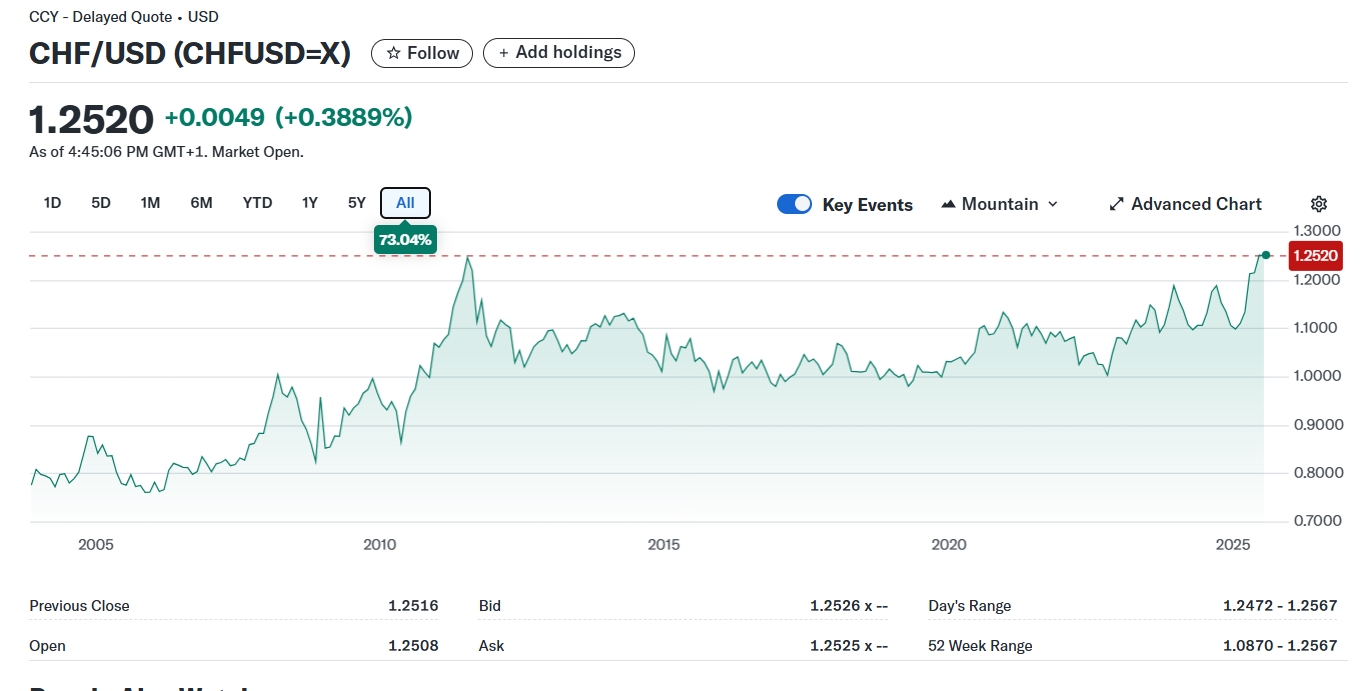
Task: Click the plus icon on Add holdings
Action: [x=503, y=53]
